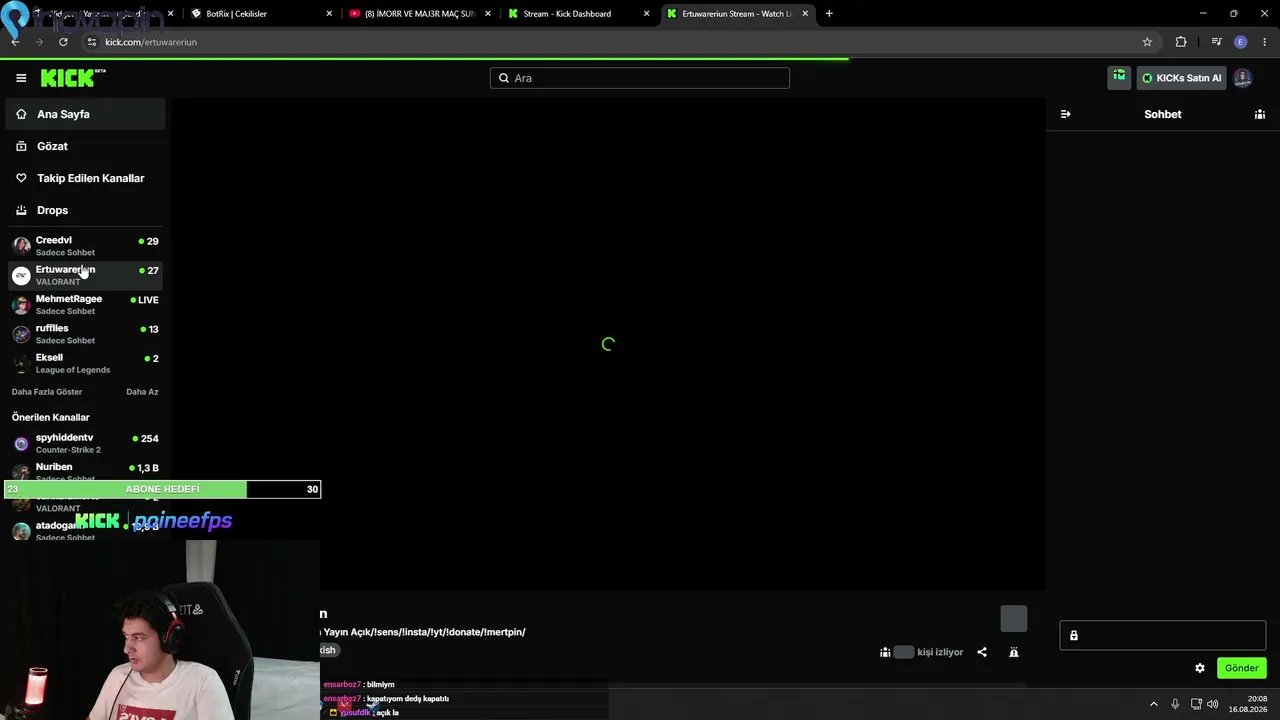Click the report siren icon

(x=1014, y=652)
